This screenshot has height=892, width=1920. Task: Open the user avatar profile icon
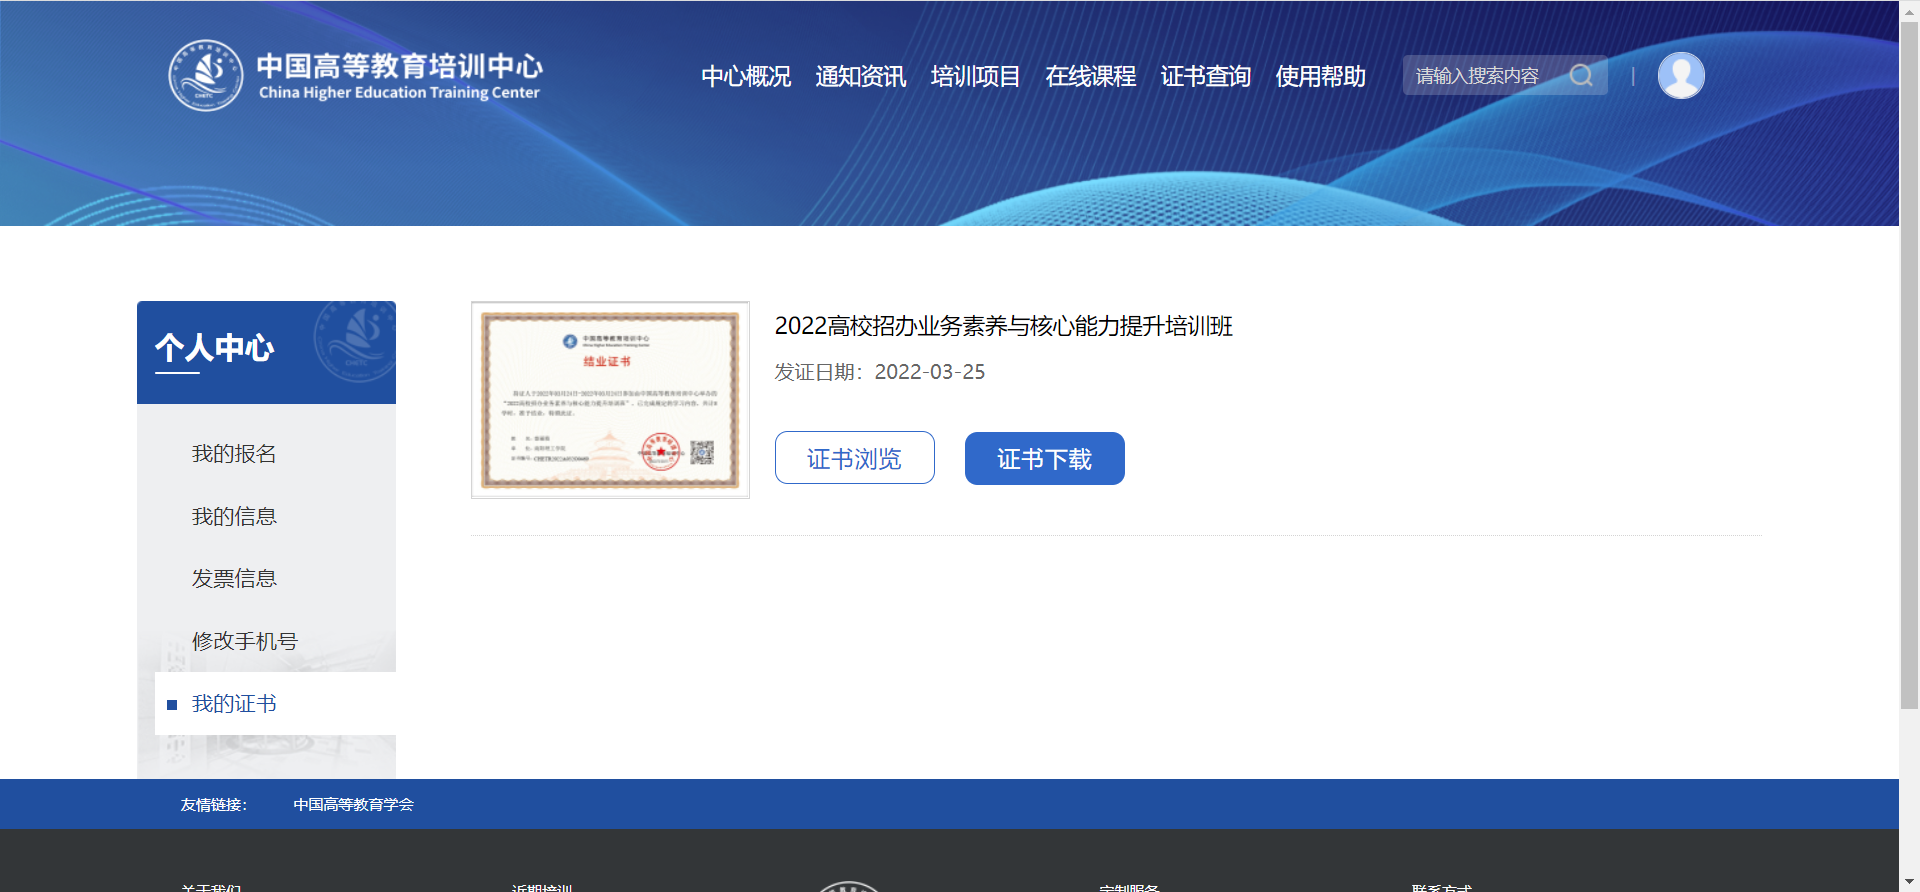1680,76
